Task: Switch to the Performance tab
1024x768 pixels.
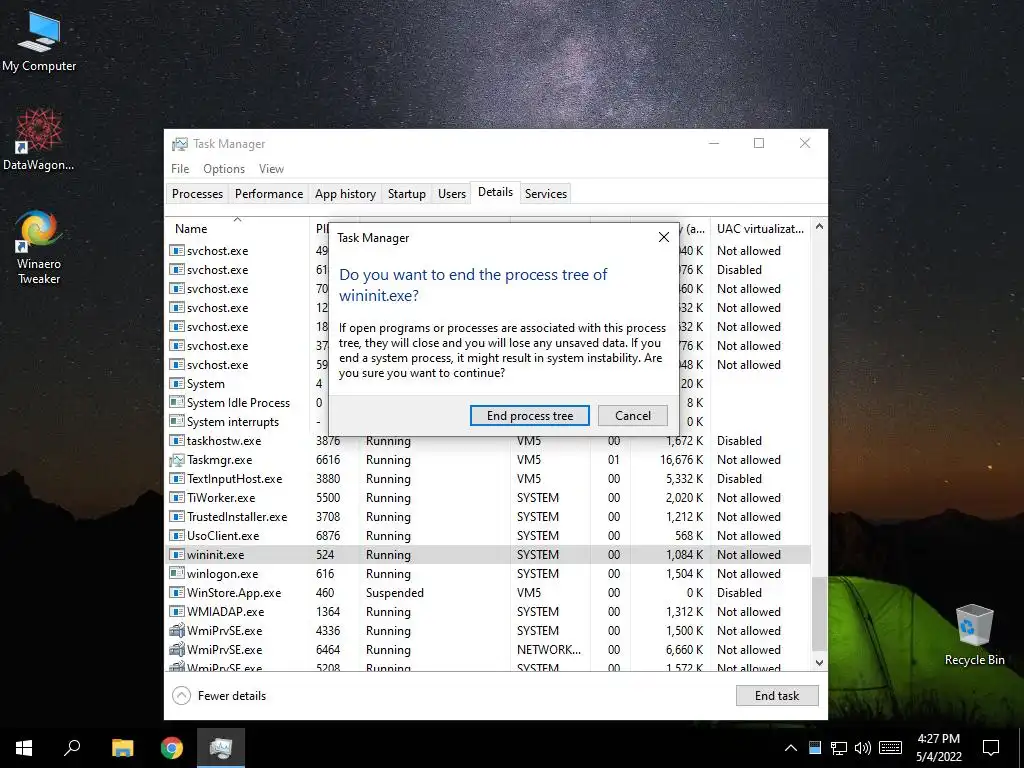Action: click(x=269, y=194)
